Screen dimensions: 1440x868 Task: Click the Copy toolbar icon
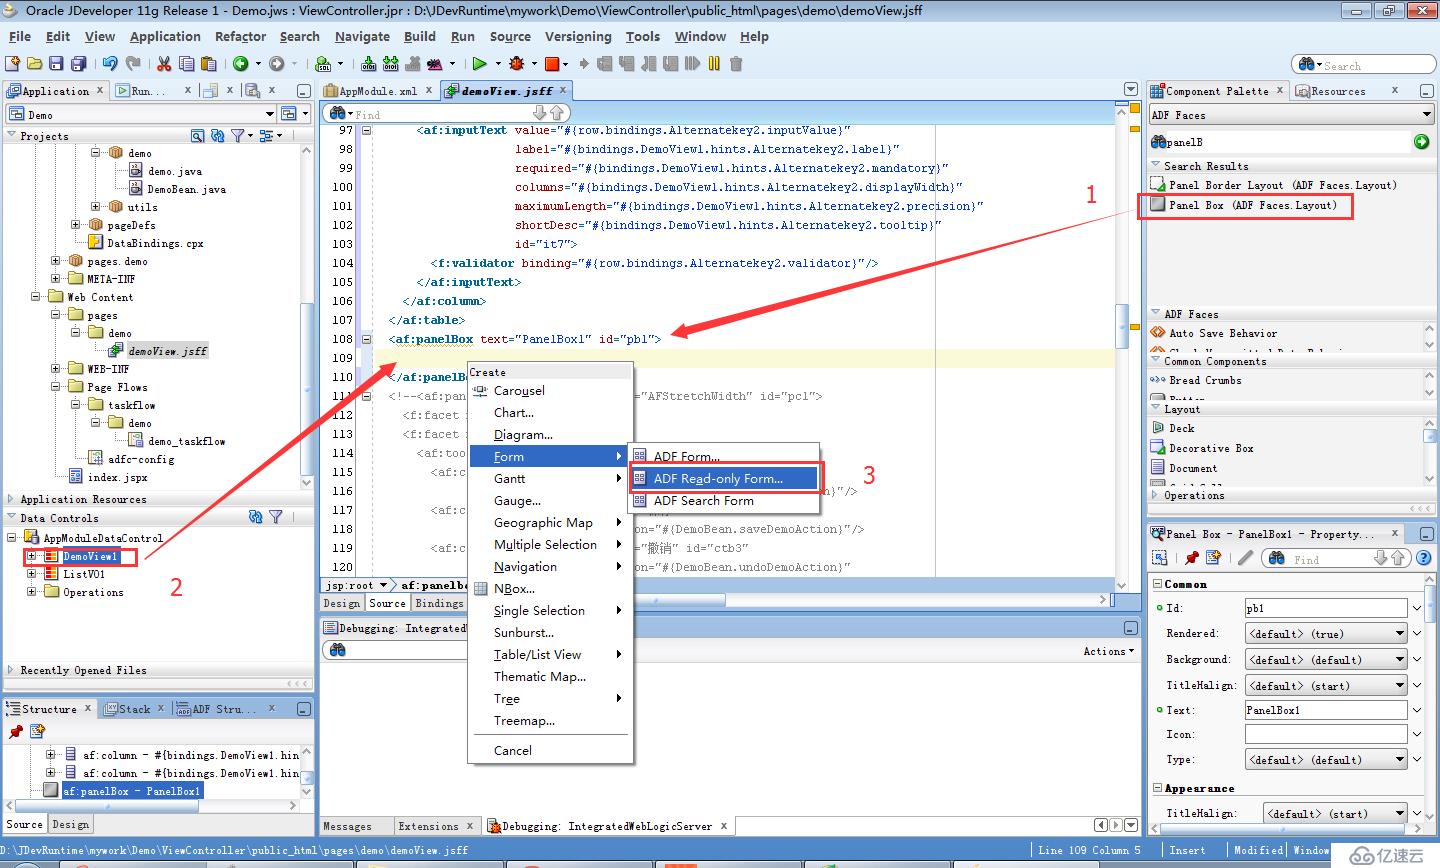pos(186,63)
